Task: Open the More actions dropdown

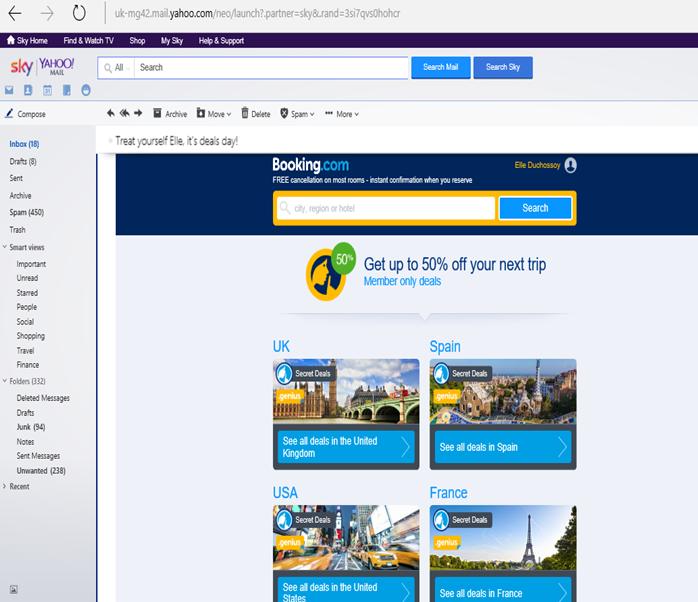Action: click(342, 114)
